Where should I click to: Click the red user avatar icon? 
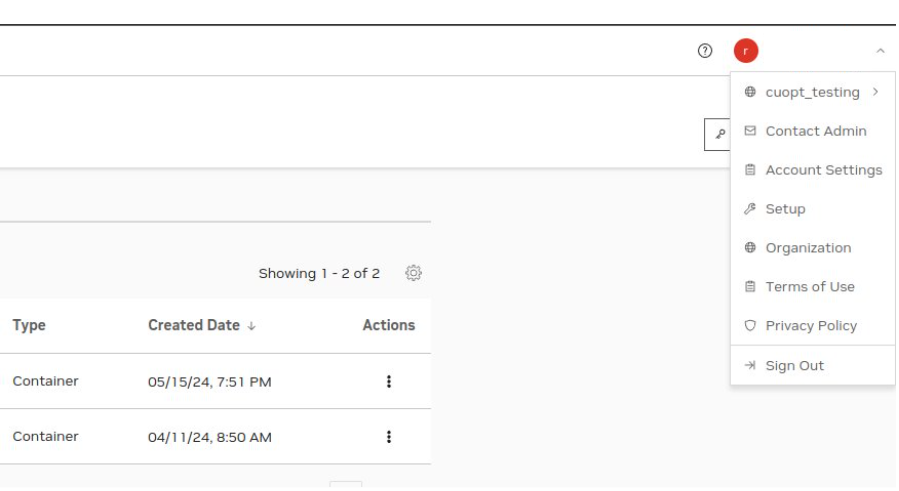(x=745, y=51)
